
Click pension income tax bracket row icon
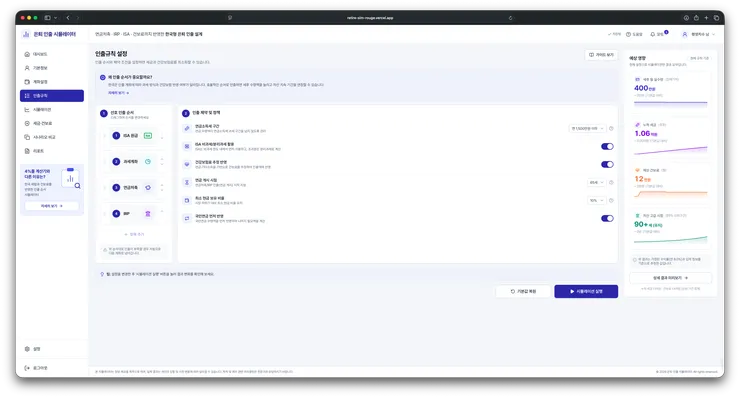tap(187, 128)
